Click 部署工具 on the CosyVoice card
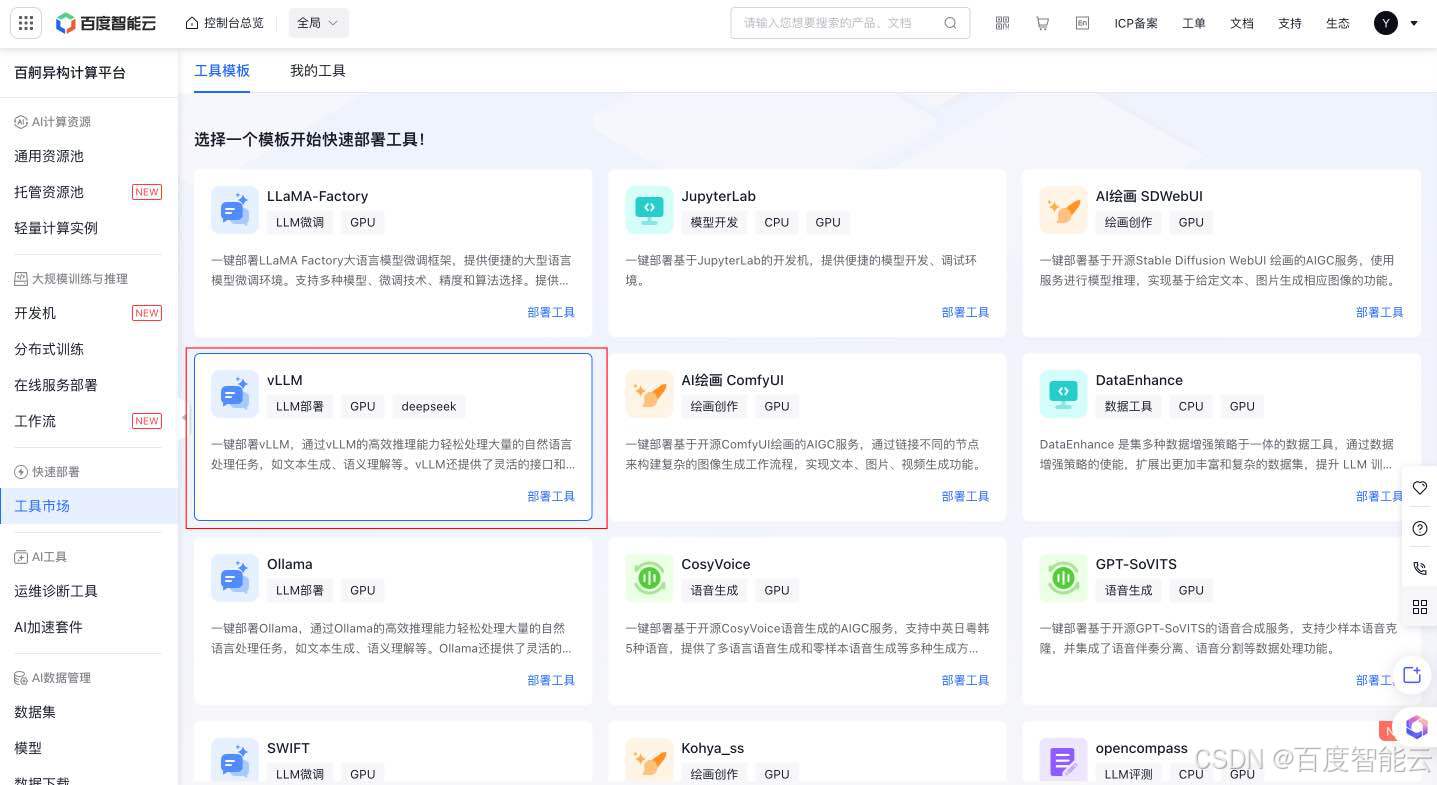The width and height of the screenshot is (1437, 785). click(965, 680)
